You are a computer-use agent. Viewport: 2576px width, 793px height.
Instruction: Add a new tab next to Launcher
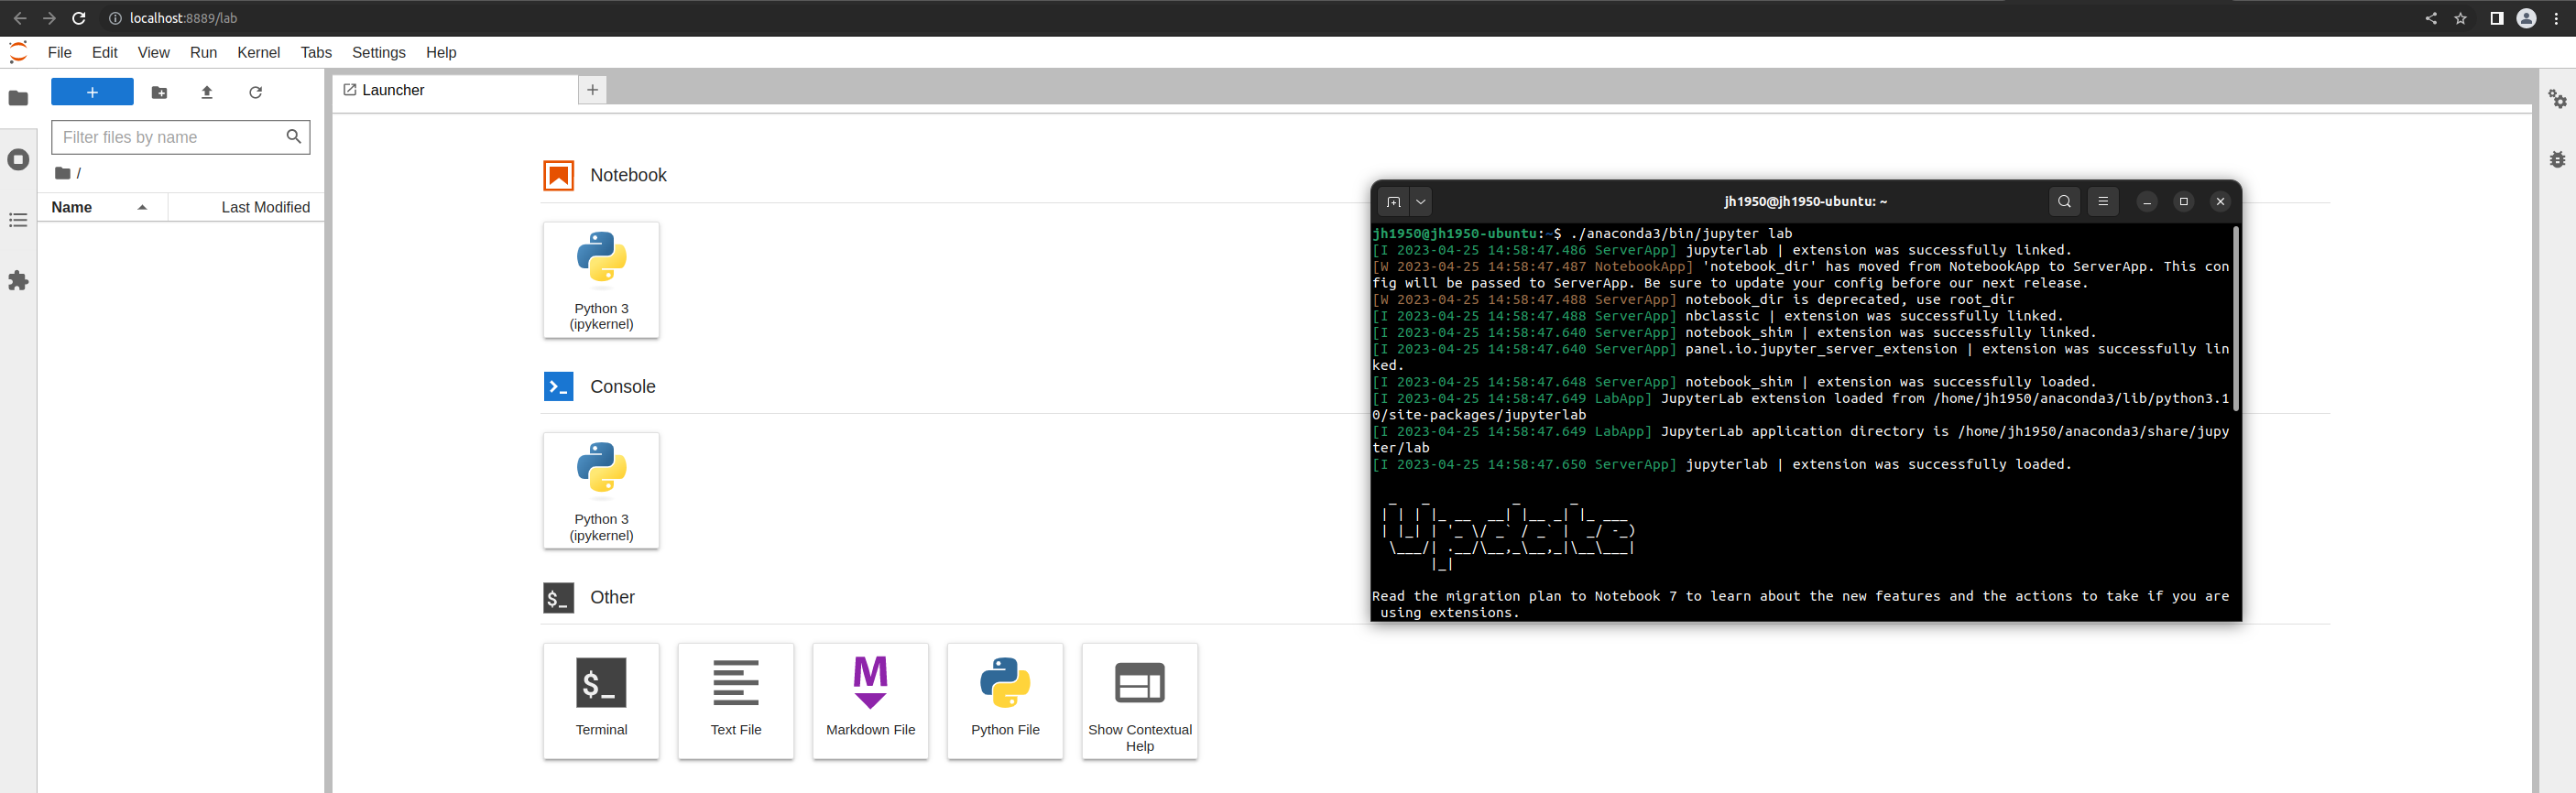592,90
